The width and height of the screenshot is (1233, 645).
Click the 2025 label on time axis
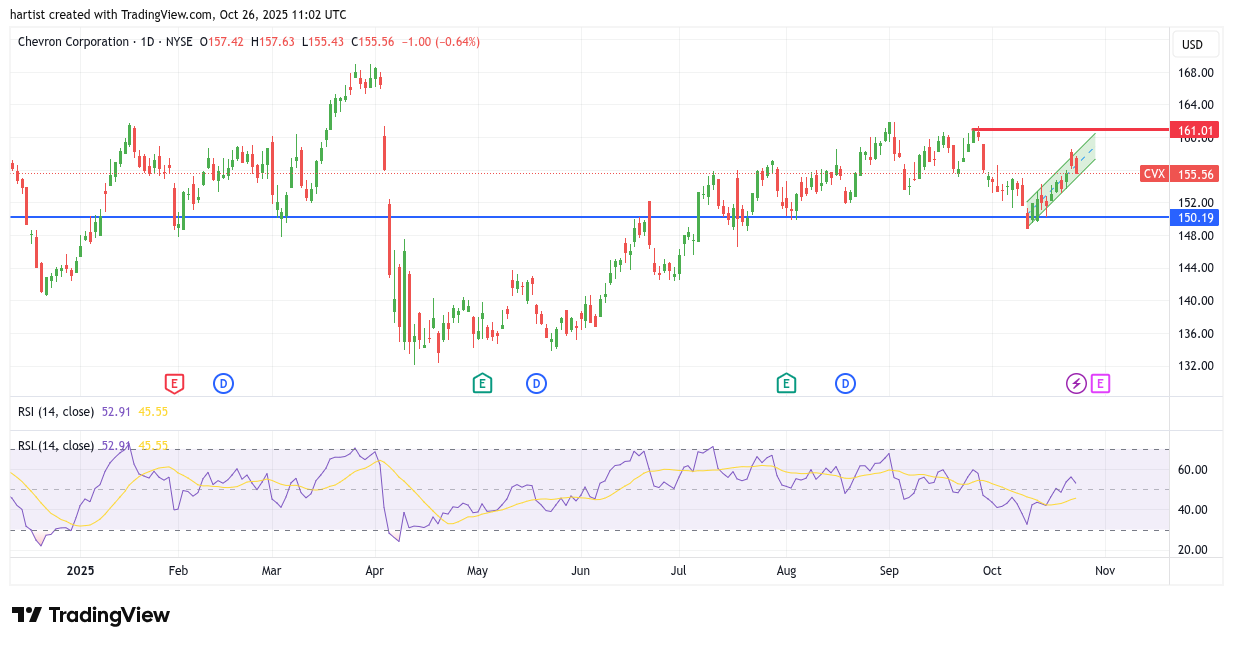tap(80, 571)
